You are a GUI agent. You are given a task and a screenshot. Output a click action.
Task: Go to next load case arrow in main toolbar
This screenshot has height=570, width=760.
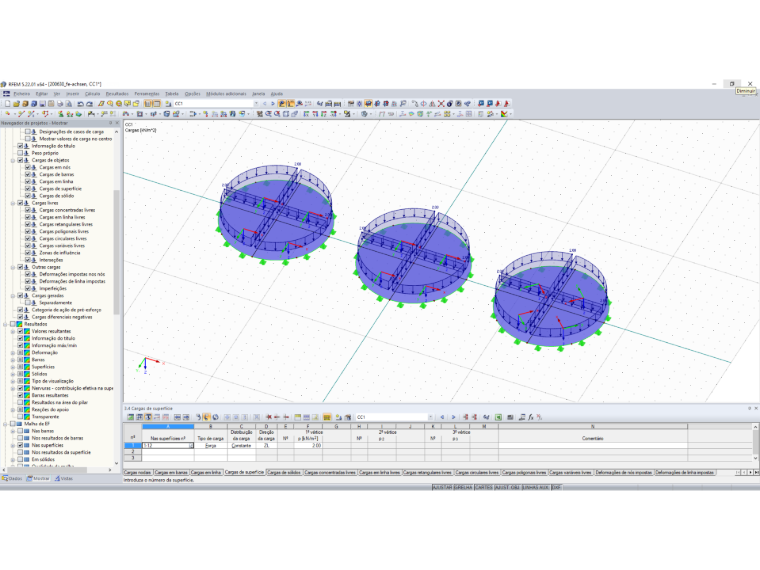273,104
